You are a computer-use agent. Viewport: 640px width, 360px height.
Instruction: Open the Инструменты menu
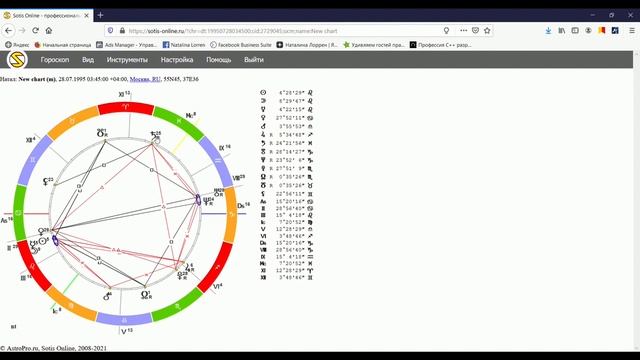(x=127, y=60)
